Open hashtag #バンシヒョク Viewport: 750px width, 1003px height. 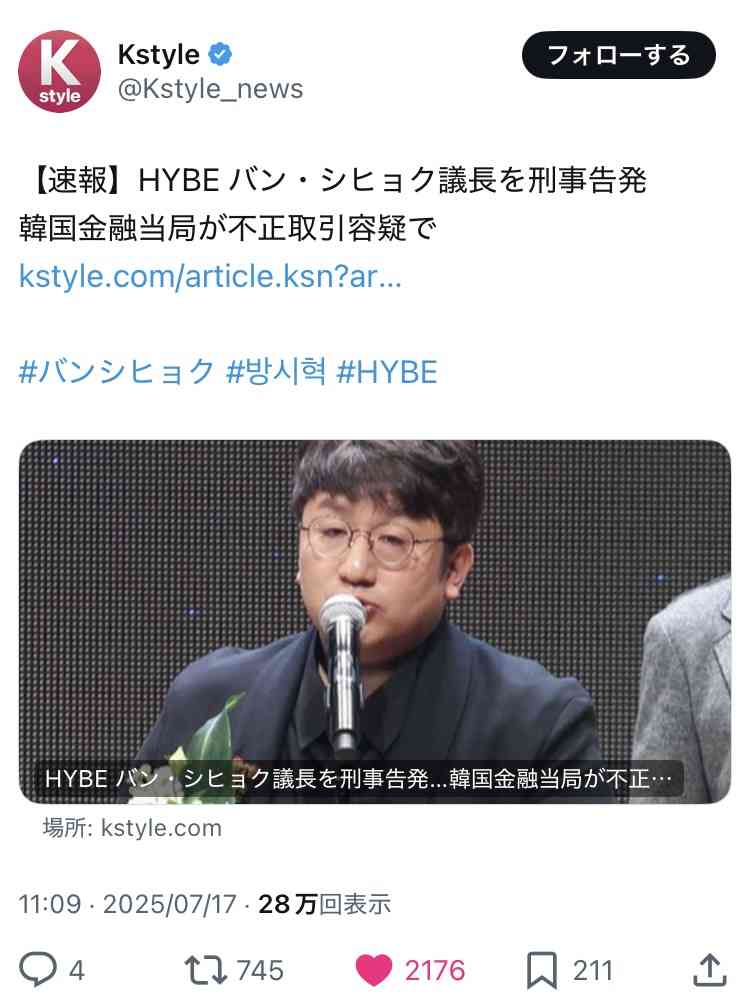(x=117, y=372)
